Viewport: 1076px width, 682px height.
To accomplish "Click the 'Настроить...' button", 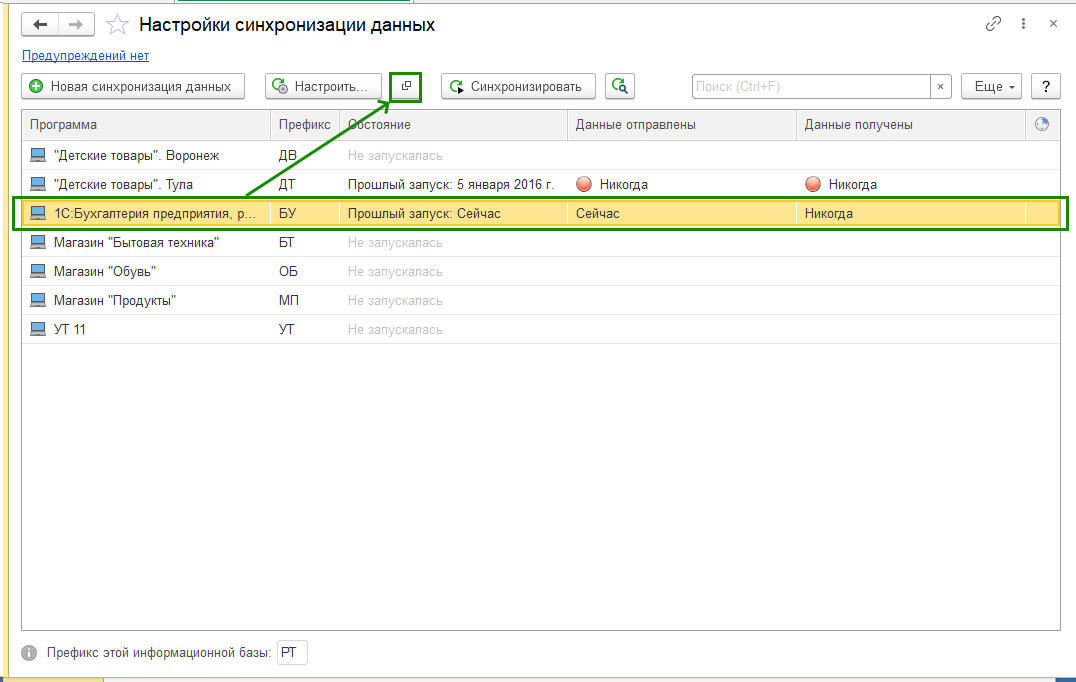I will click(x=323, y=86).
